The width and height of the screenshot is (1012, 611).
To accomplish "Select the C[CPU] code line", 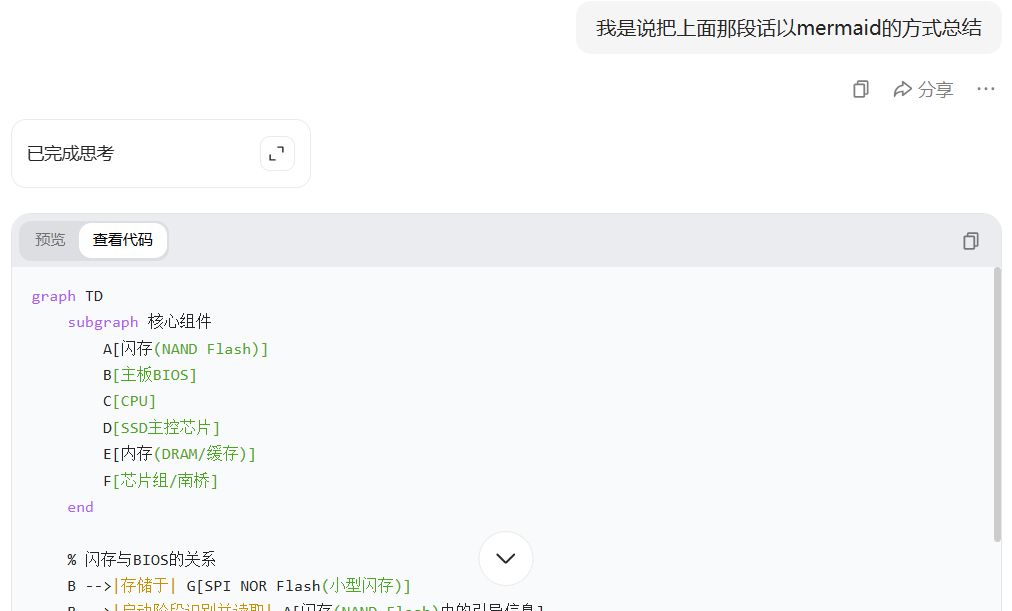I will pos(129,401).
